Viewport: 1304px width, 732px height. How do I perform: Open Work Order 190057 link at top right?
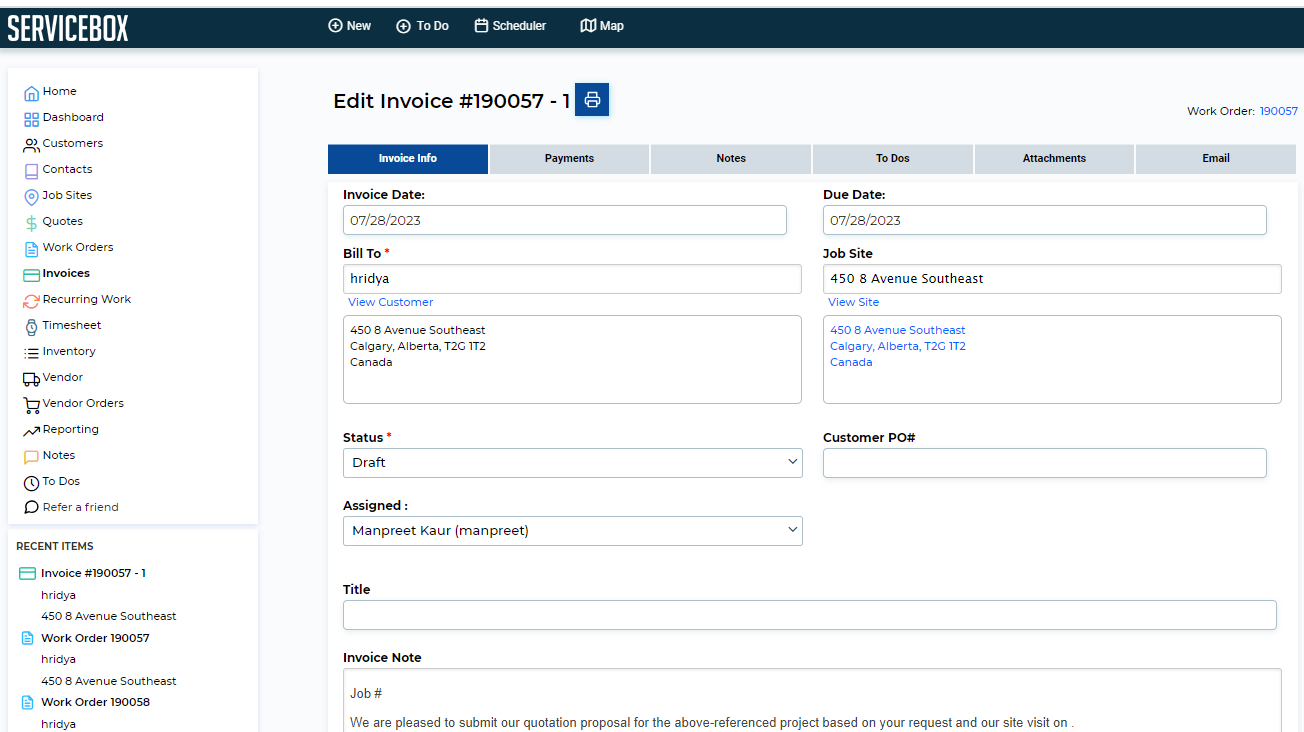[1278, 111]
